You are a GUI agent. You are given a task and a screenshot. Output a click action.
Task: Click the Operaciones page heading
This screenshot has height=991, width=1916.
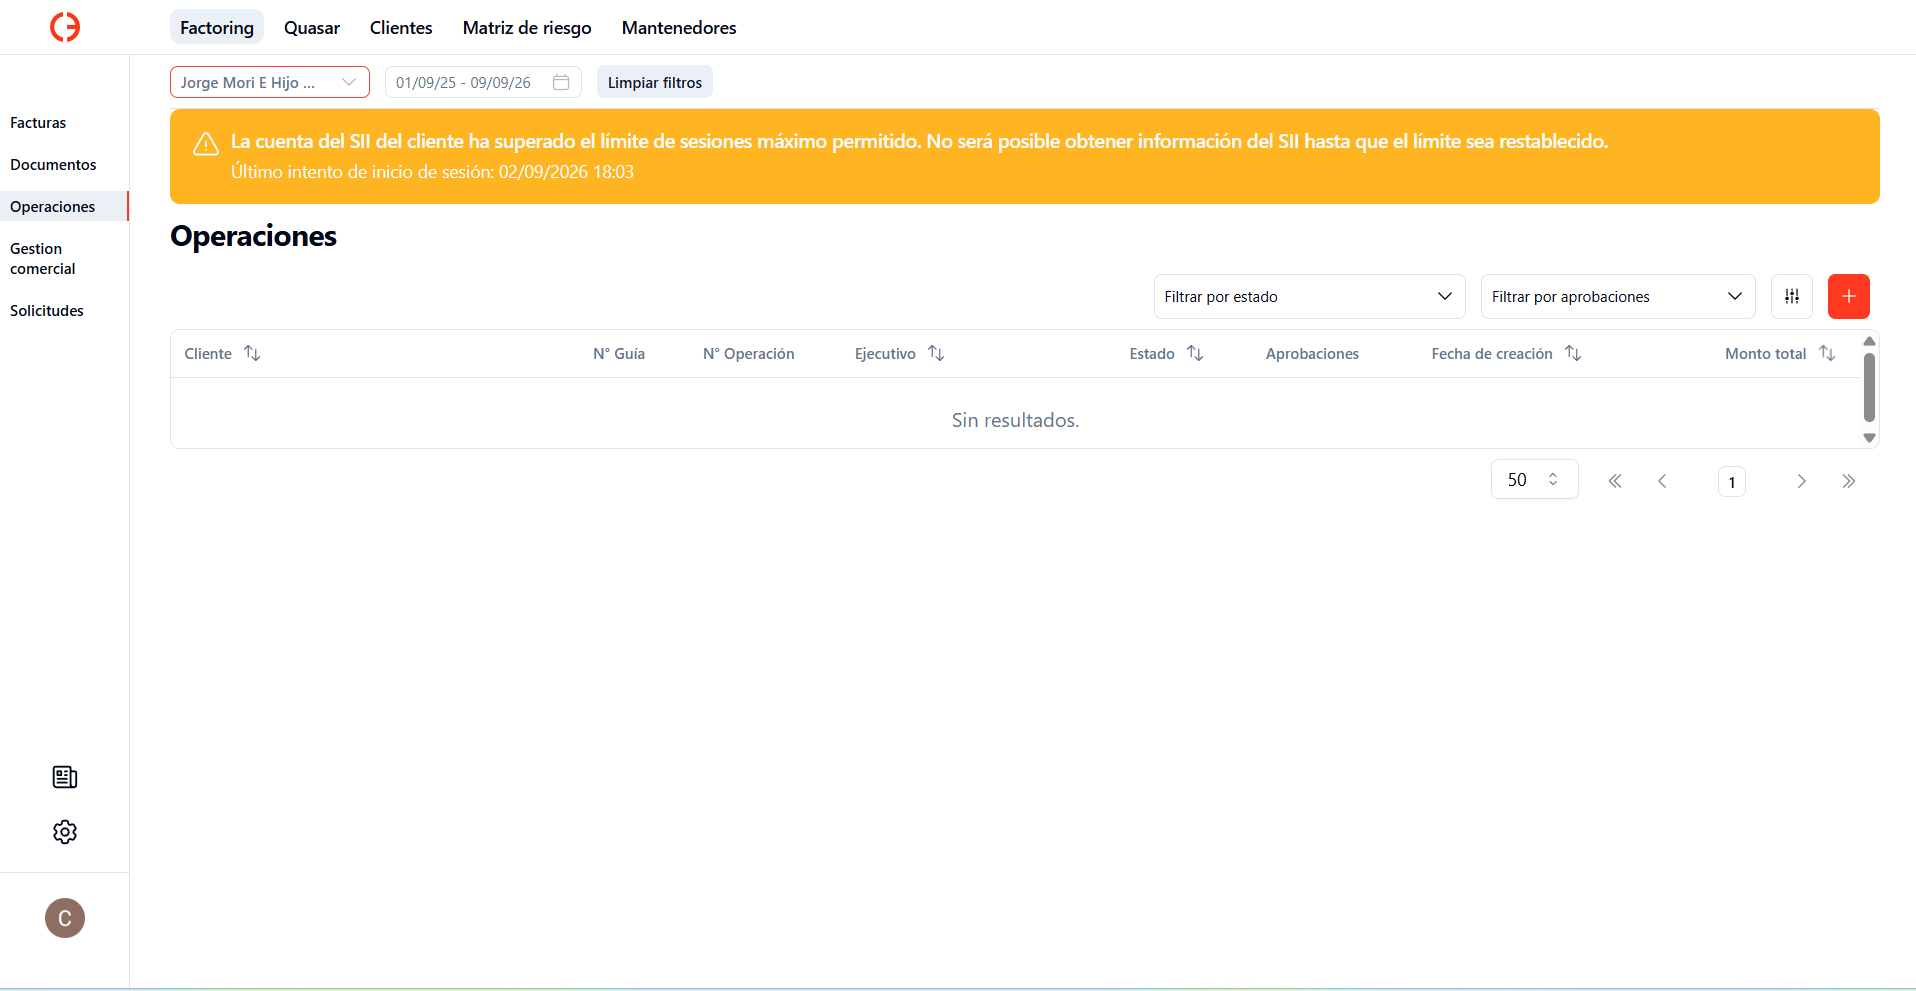click(x=254, y=236)
